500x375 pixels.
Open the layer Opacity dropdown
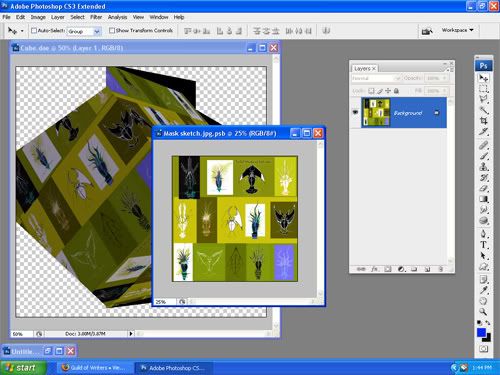tap(444, 78)
